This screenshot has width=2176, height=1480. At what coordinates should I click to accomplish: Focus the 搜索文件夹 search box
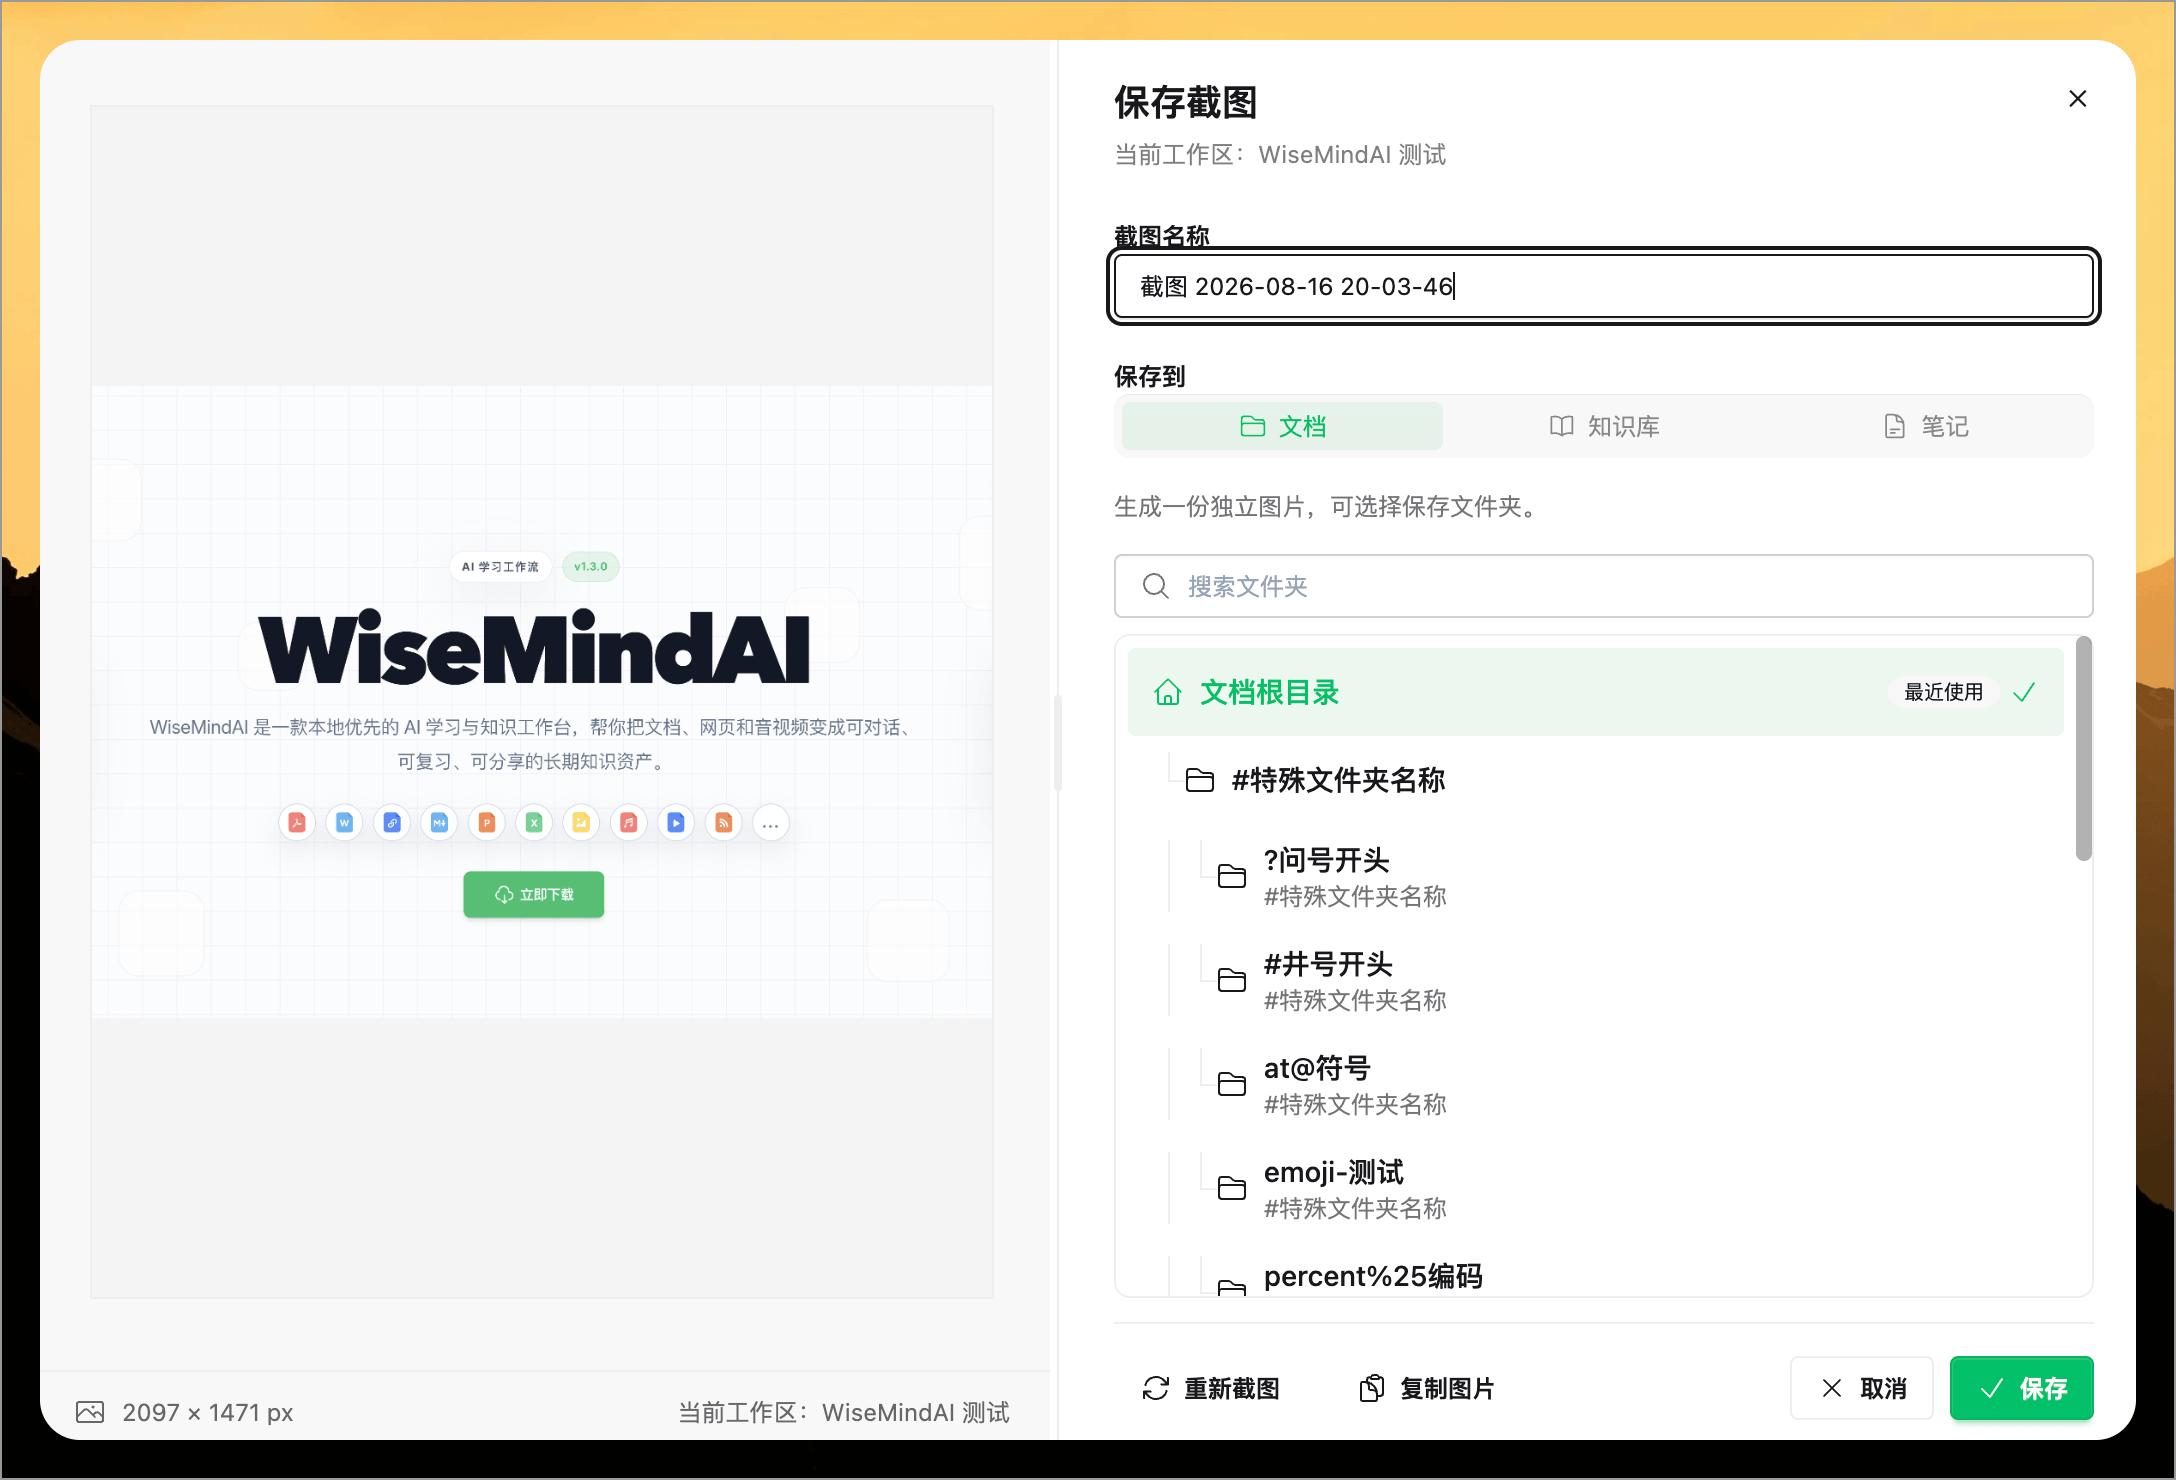pyautogui.click(x=1603, y=586)
